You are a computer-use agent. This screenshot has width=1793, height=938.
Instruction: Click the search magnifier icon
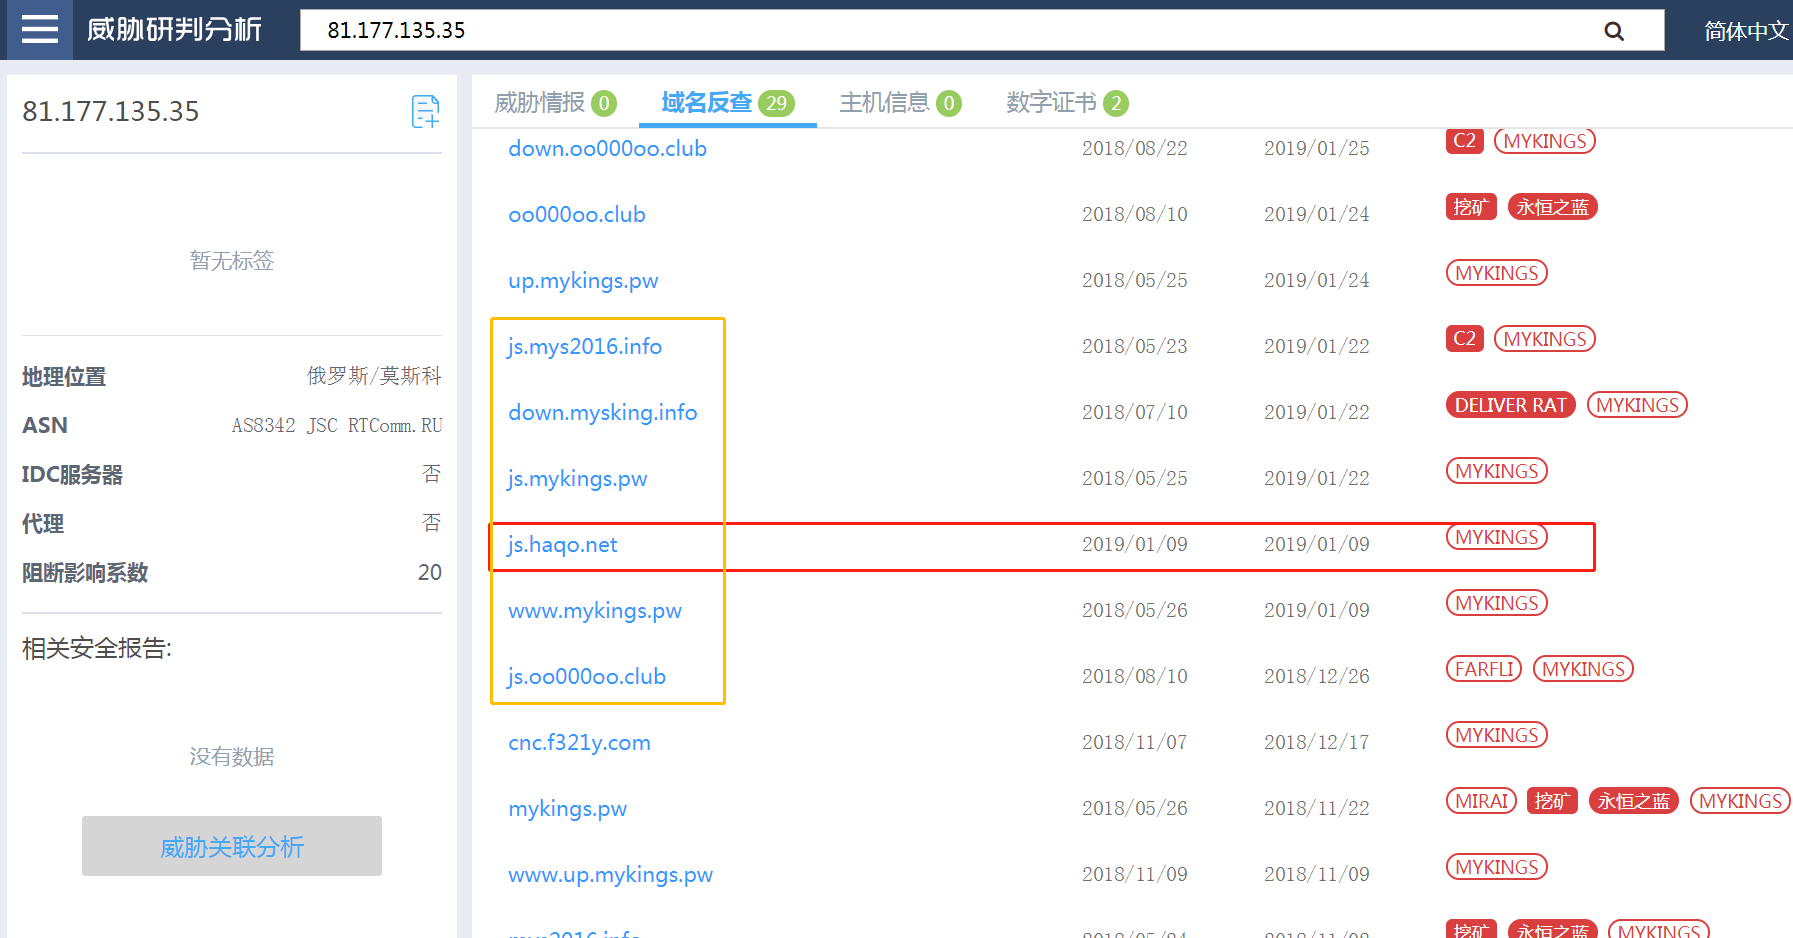pyautogui.click(x=1613, y=31)
